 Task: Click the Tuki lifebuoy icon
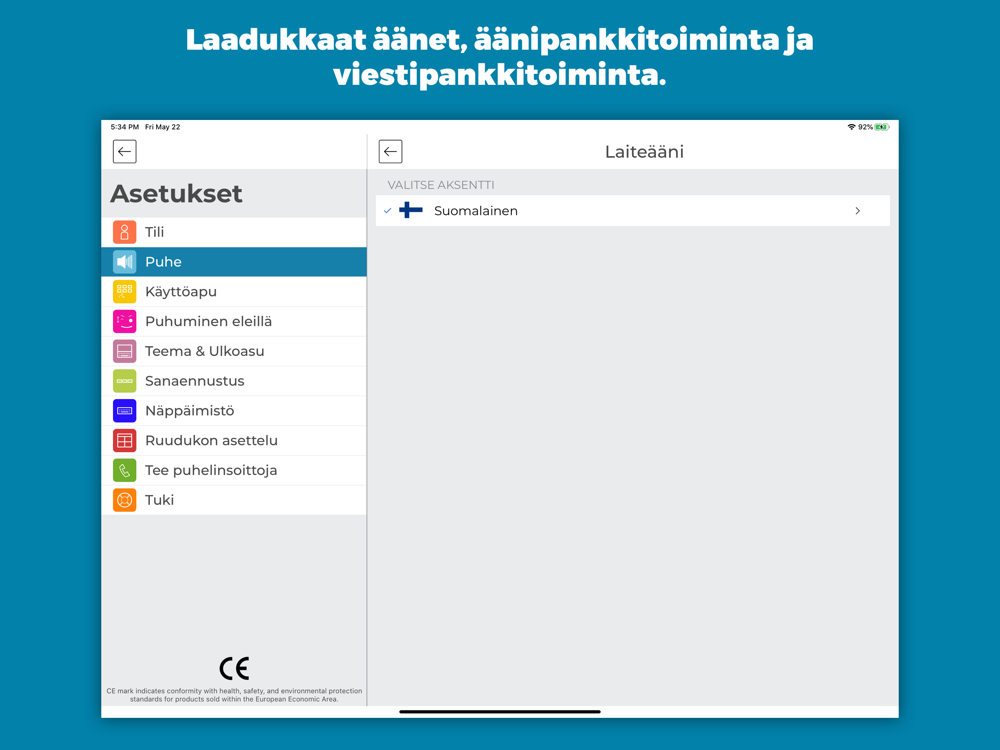pos(124,500)
